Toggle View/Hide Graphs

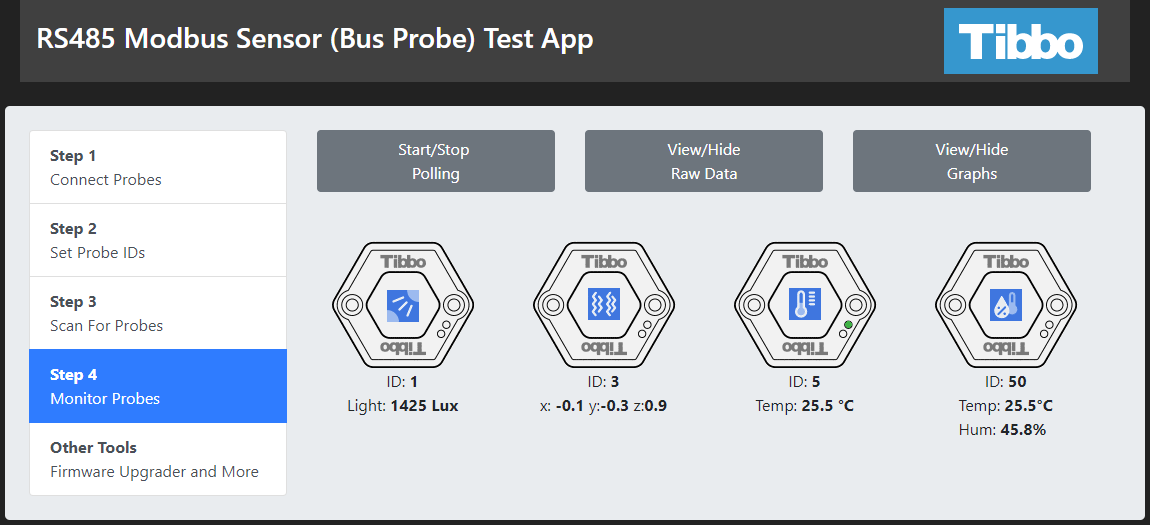pyautogui.click(x=971, y=161)
